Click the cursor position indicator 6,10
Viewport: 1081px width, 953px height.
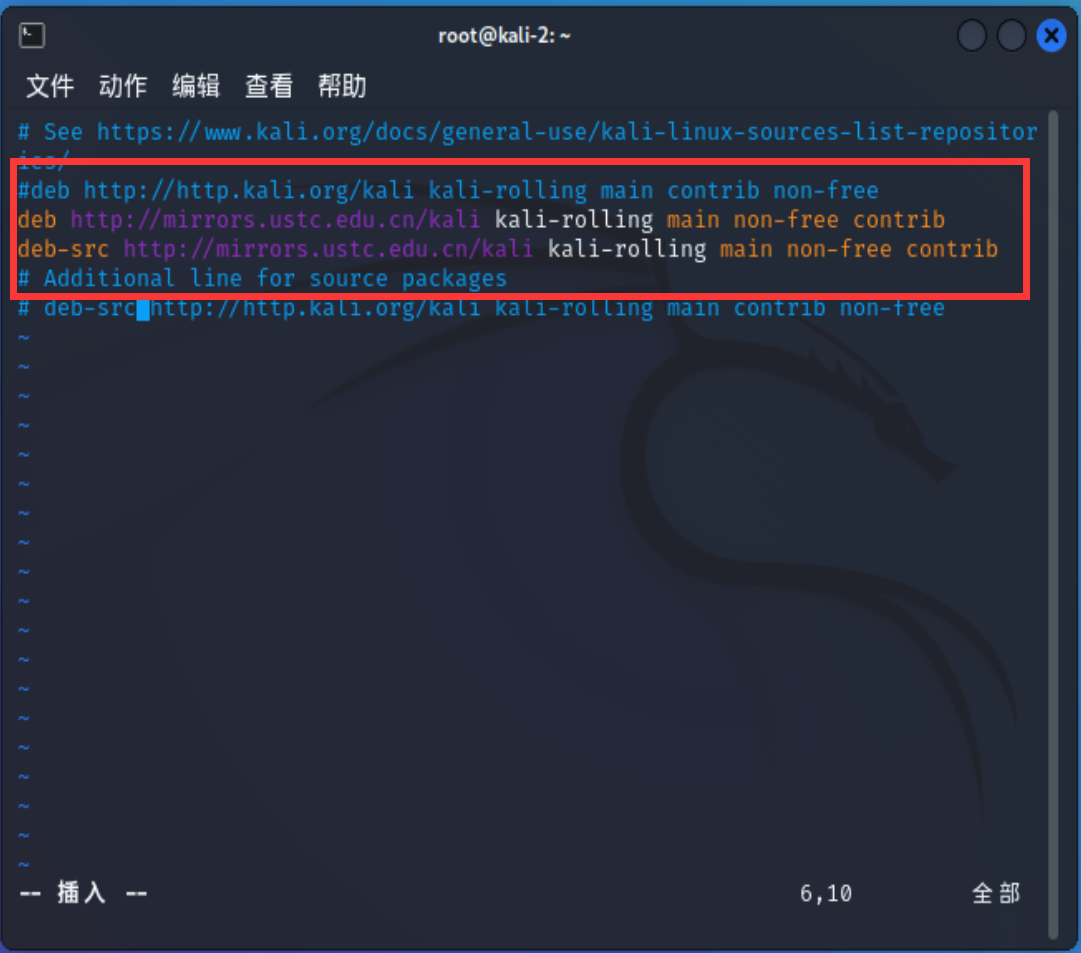coord(826,893)
